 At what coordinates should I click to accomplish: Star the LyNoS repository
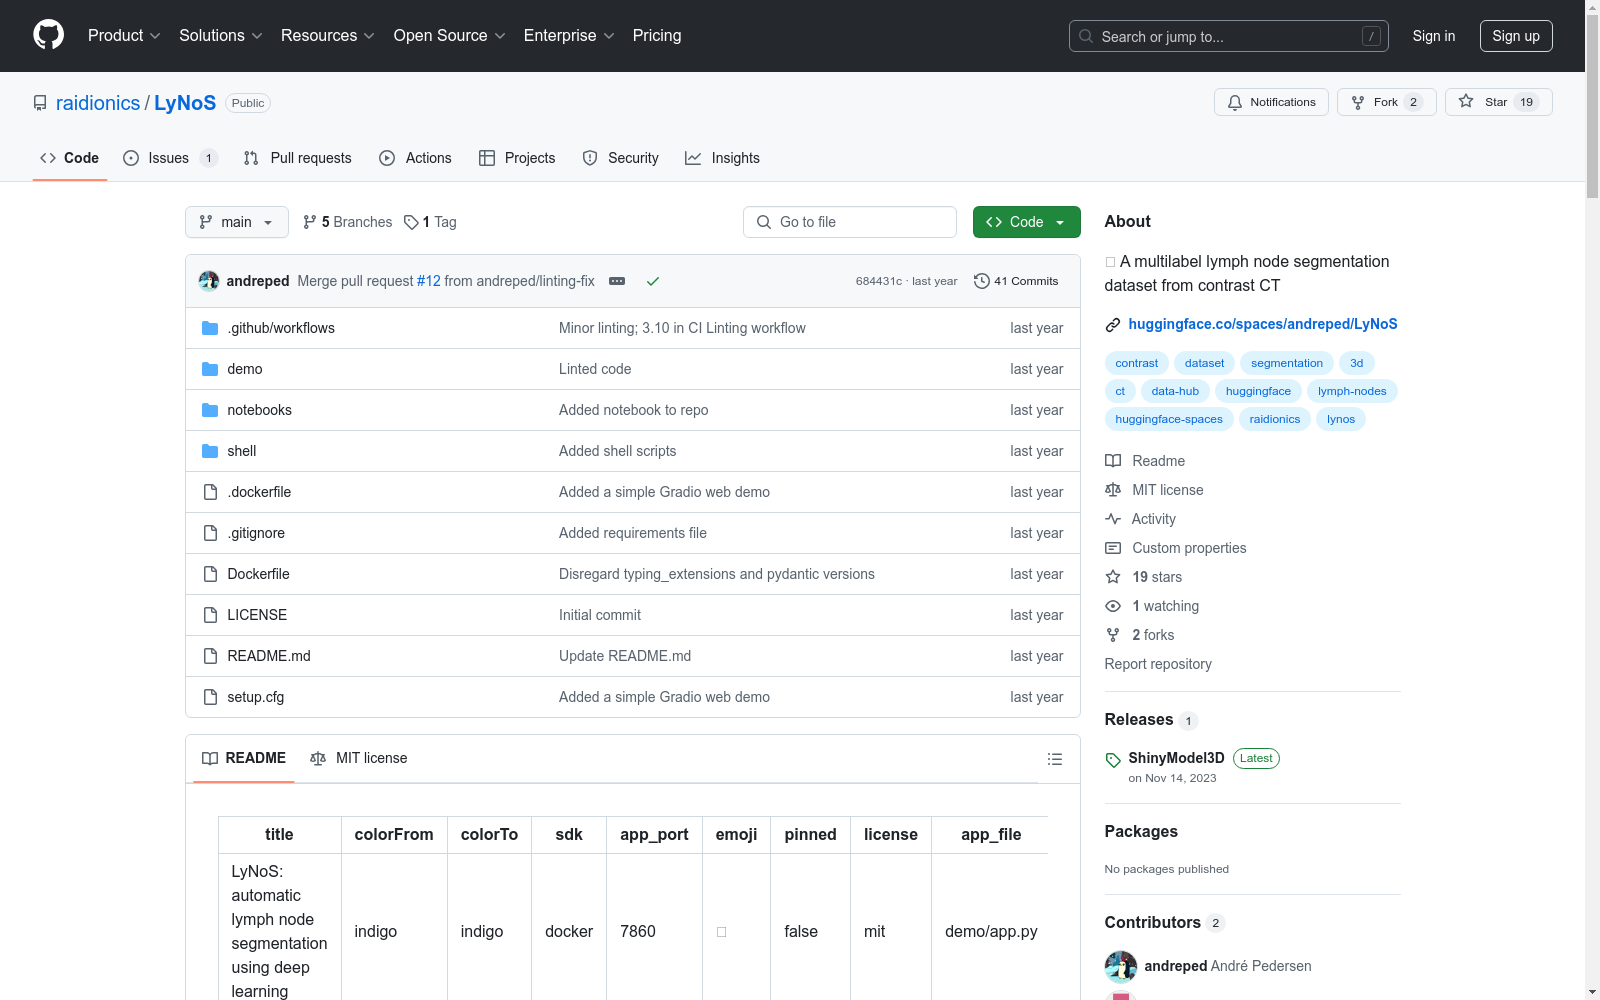[x=1498, y=102]
